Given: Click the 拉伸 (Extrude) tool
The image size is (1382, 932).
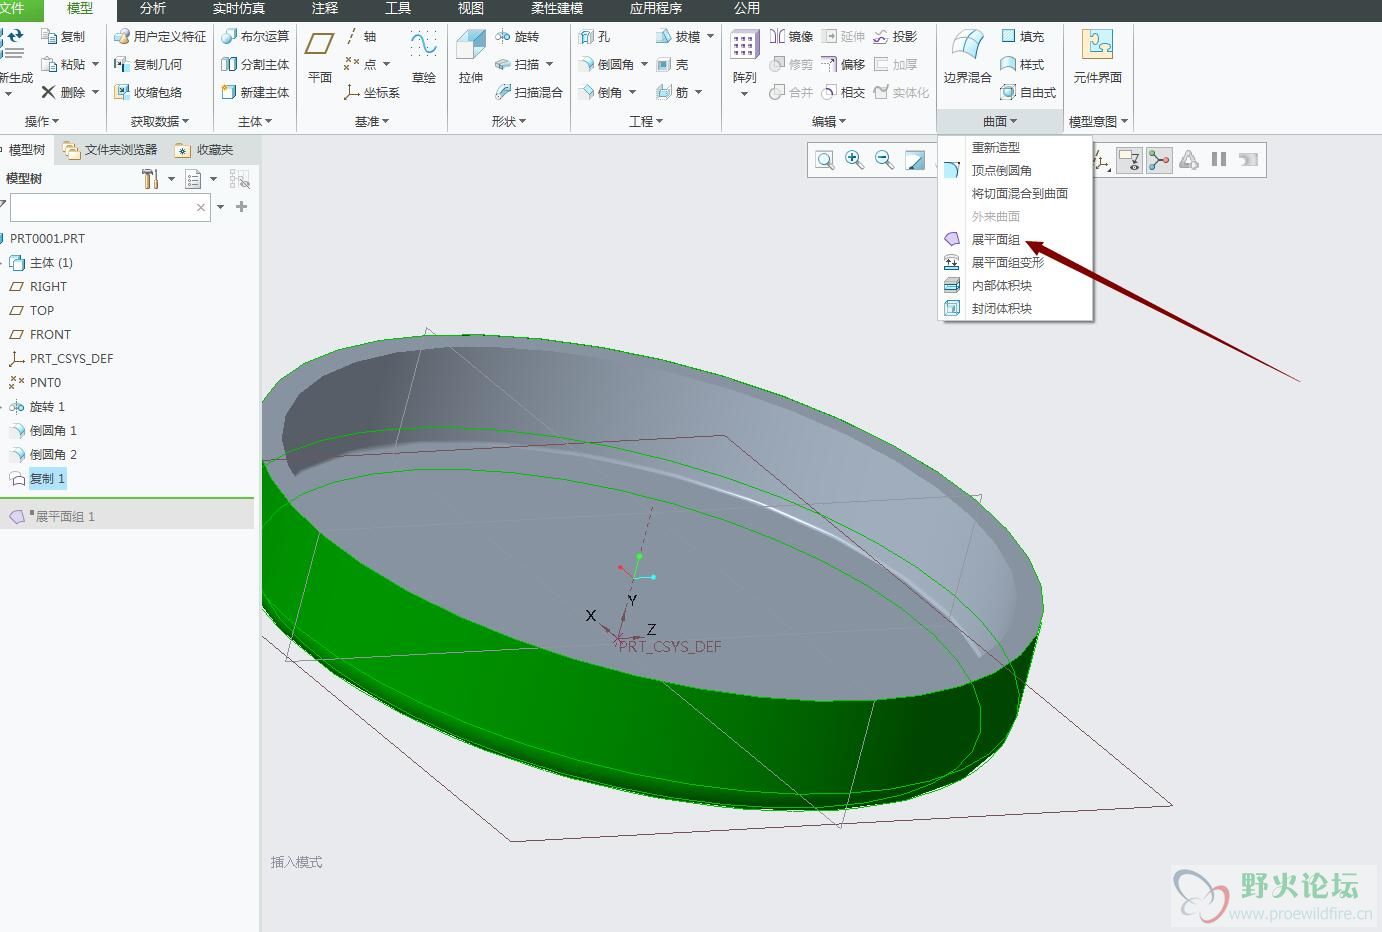Looking at the screenshot, I should 470,56.
